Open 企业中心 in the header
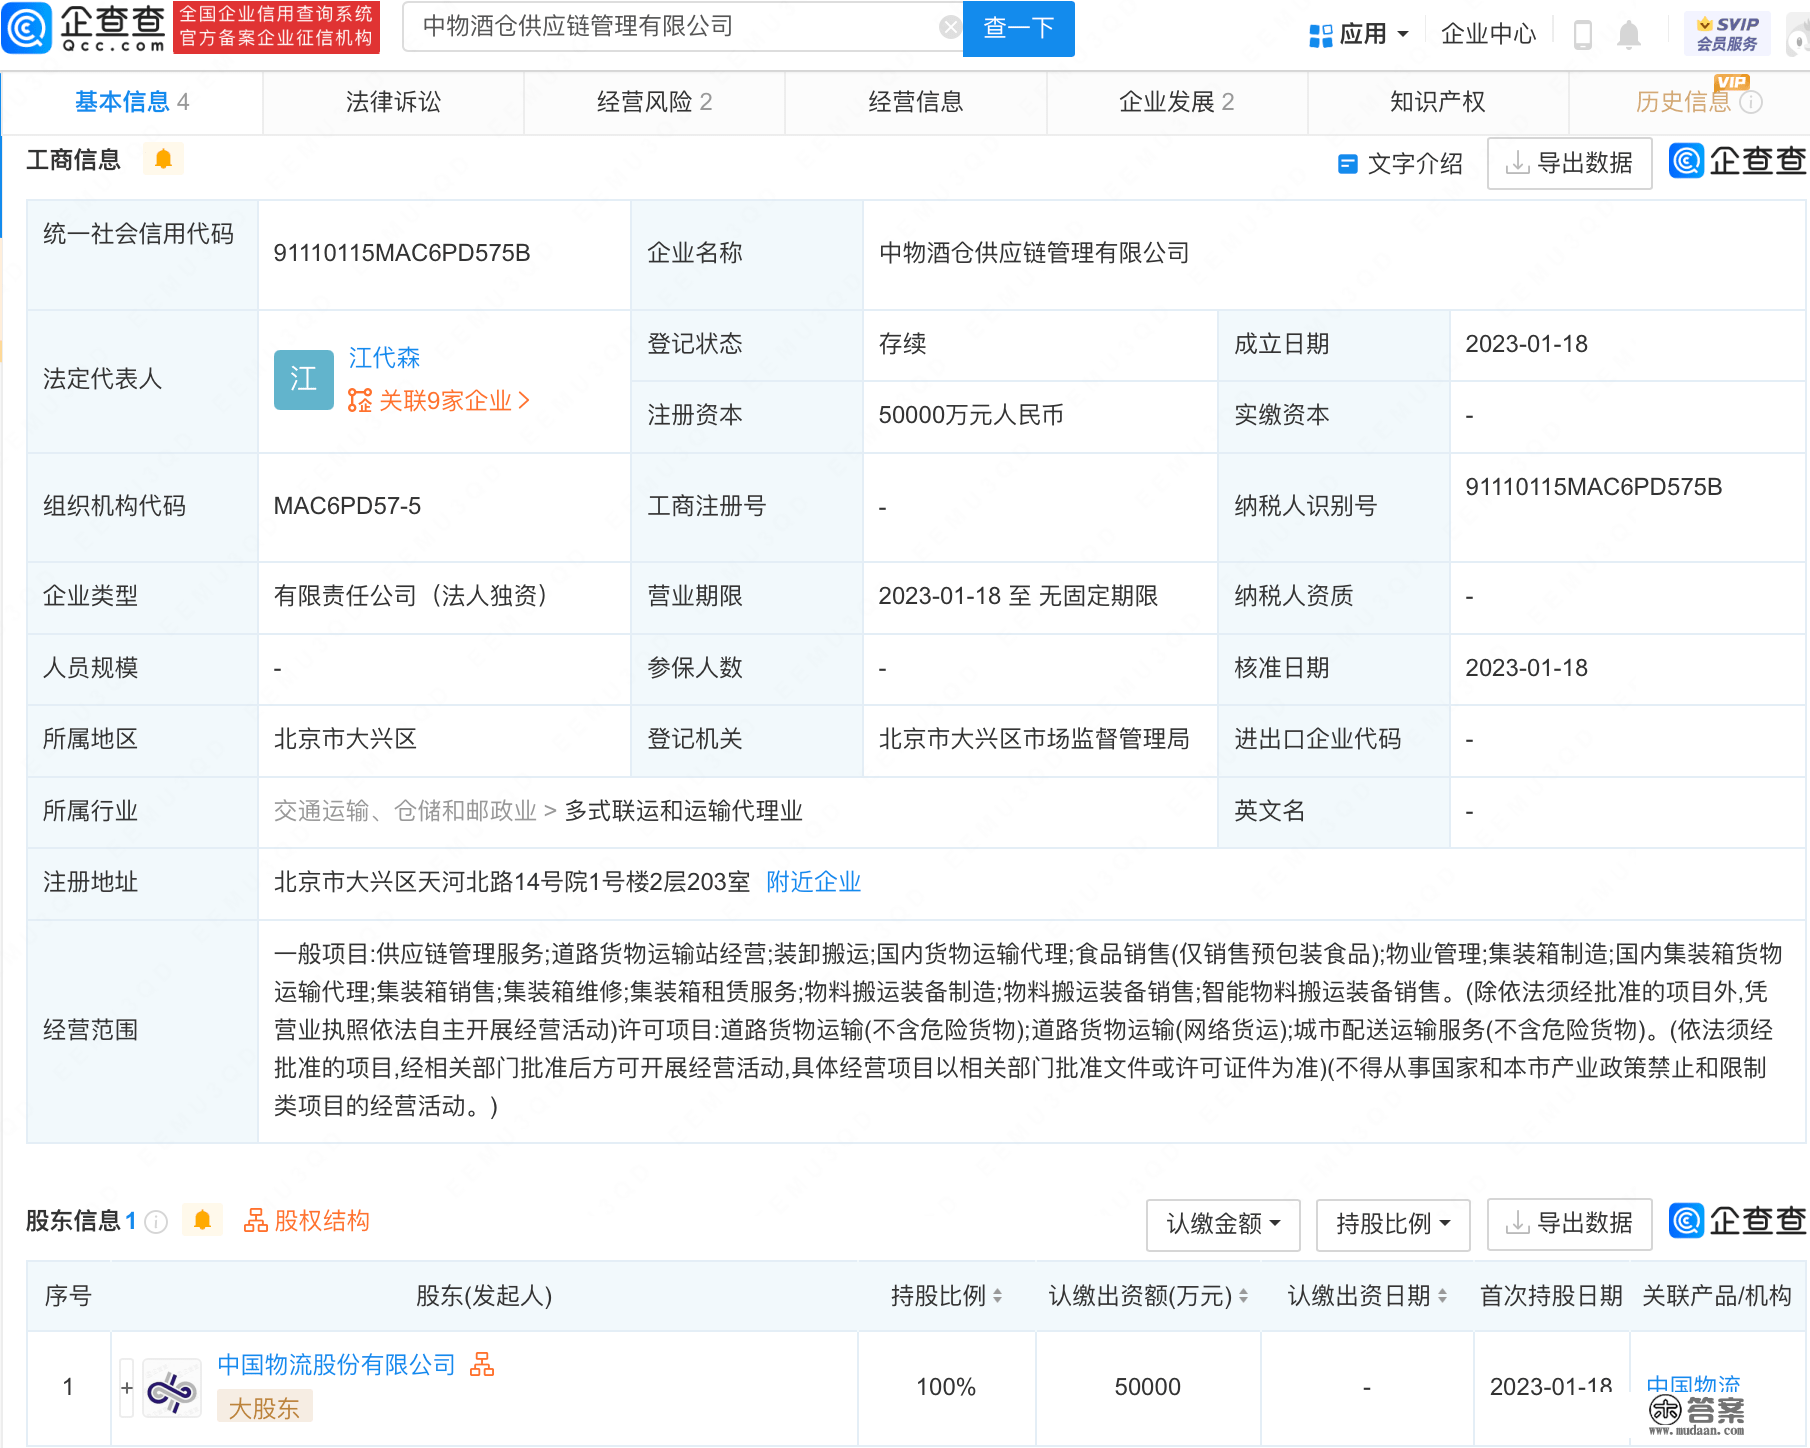 tap(1488, 34)
